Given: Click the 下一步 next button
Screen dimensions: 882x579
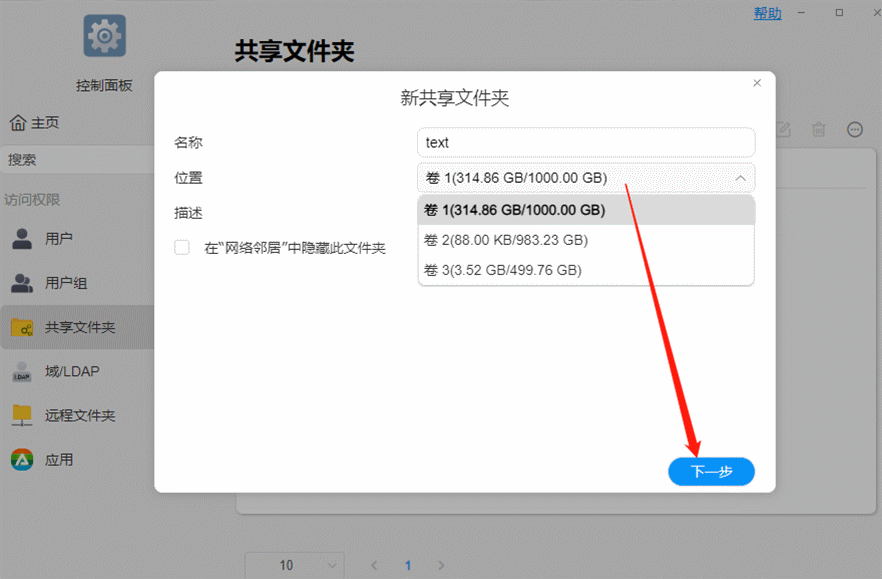Looking at the screenshot, I should point(711,472).
